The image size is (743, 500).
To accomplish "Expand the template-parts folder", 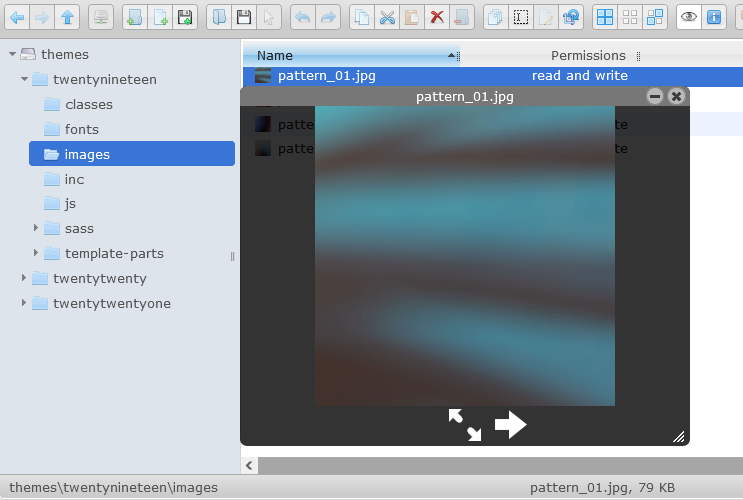I will tap(36, 253).
